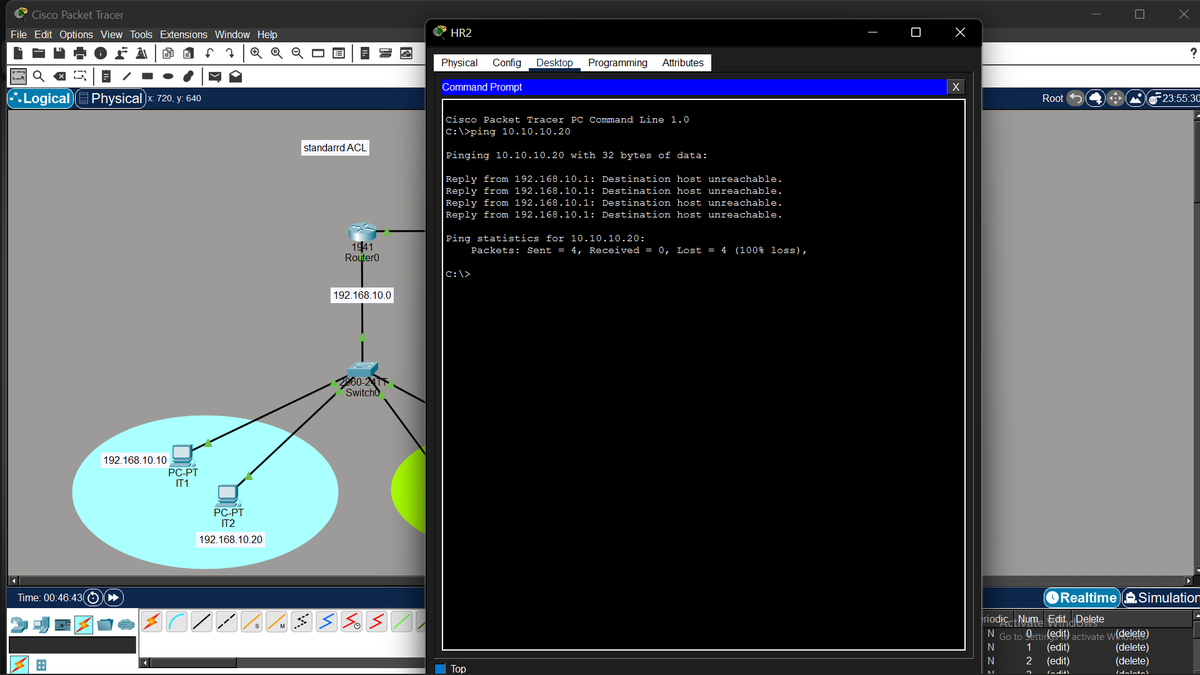Screen dimensions: 1200x675
Task: Switch HR2 to the Config tab
Action: pos(506,62)
